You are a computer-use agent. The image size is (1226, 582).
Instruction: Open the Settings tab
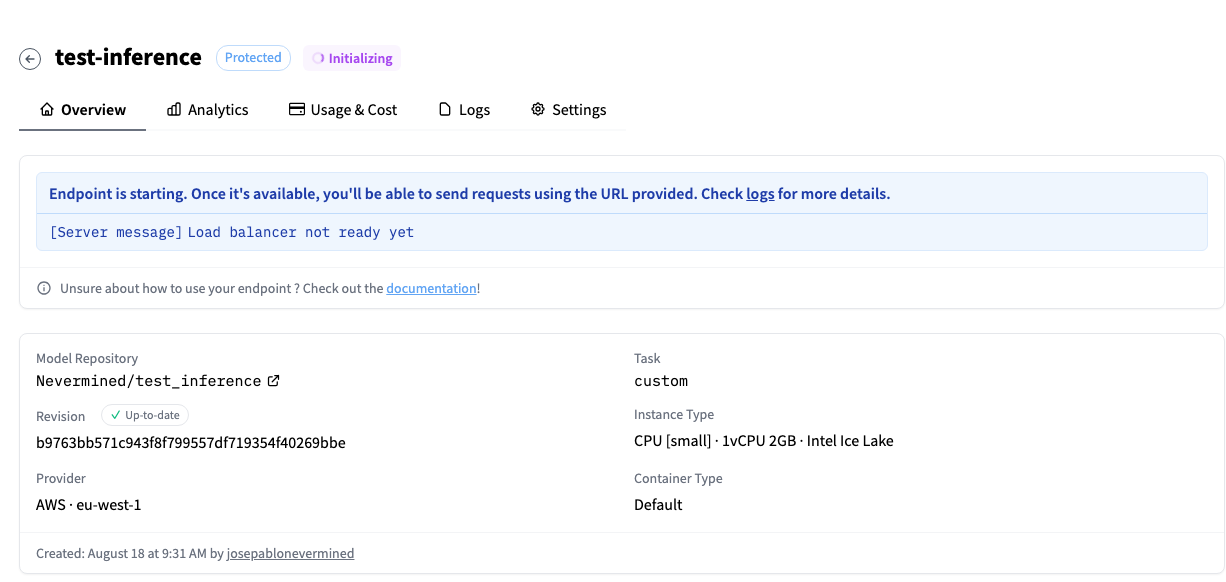[568, 110]
